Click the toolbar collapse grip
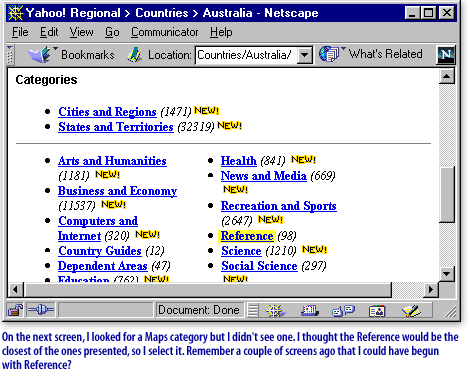470x390 pixels. coord(10,55)
